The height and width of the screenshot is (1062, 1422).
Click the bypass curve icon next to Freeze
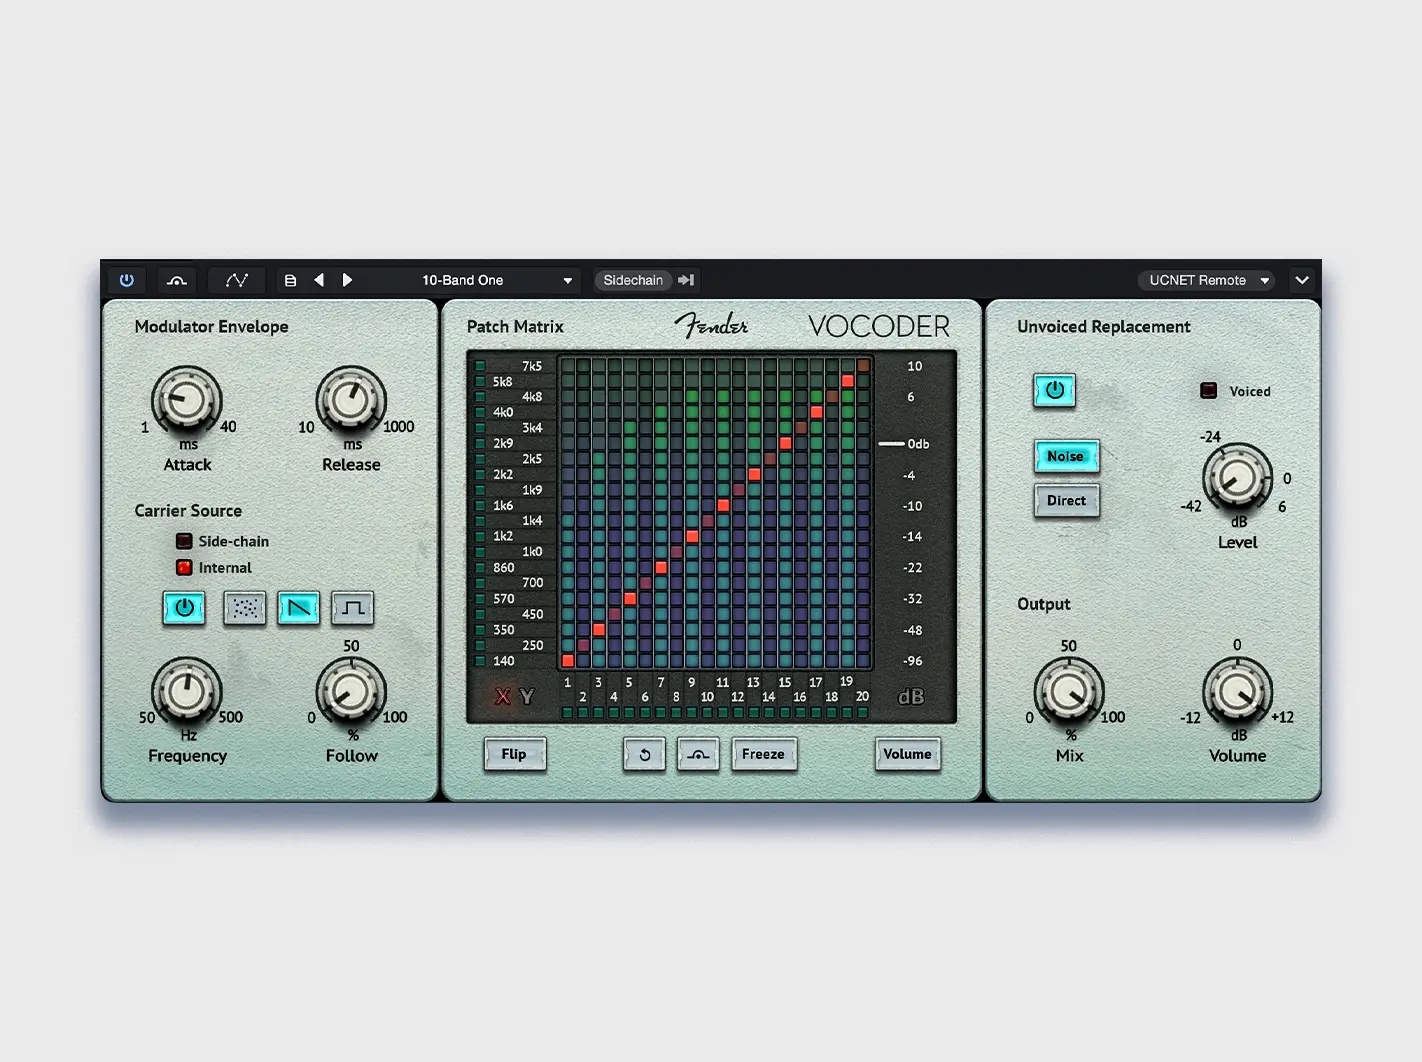[x=698, y=755]
